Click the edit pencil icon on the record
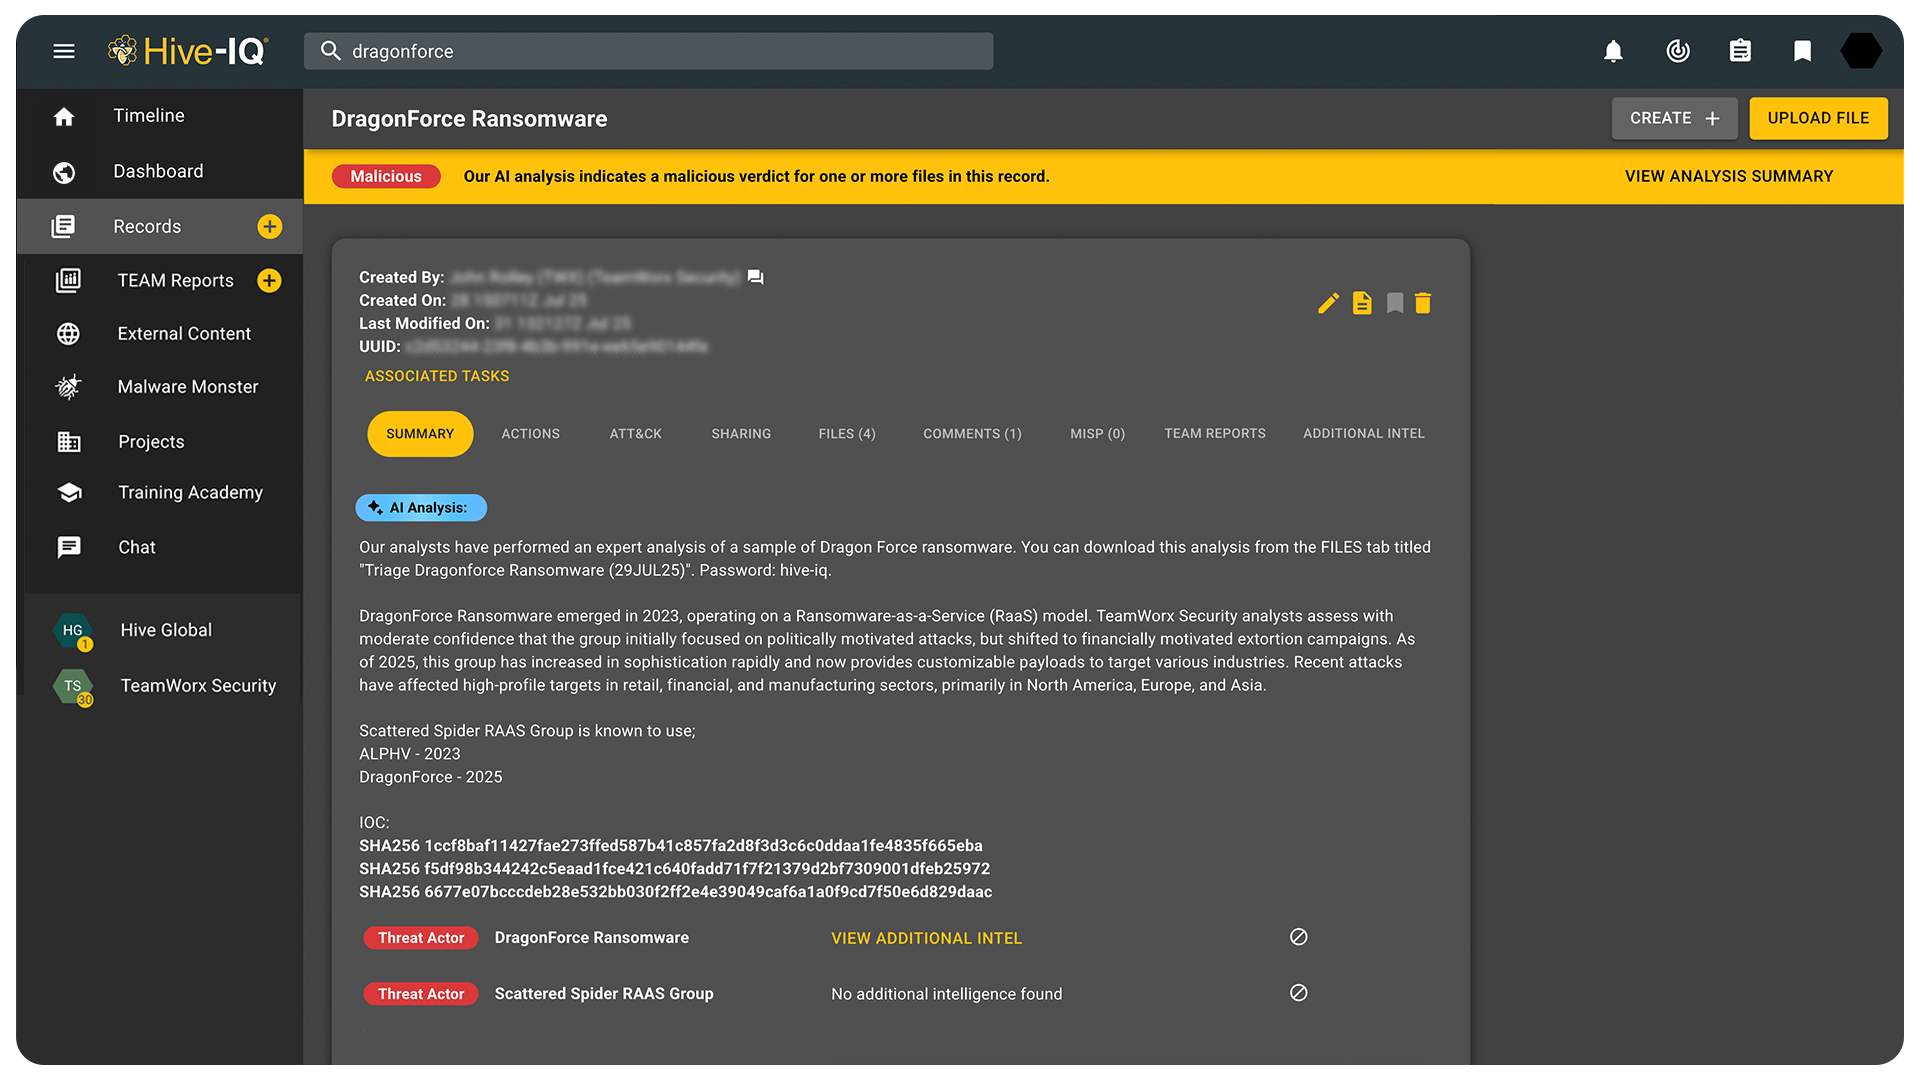The image size is (1920, 1080). pos(1328,303)
